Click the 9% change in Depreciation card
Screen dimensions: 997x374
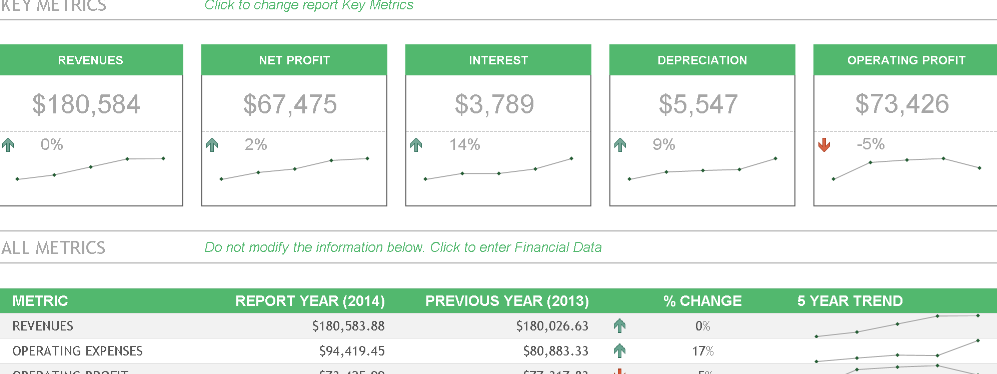click(664, 145)
